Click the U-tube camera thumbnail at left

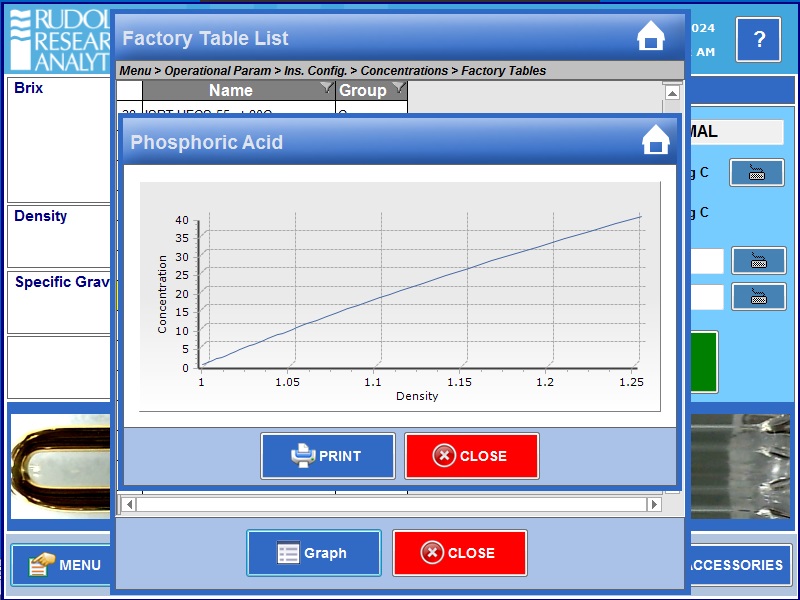click(61, 466)
